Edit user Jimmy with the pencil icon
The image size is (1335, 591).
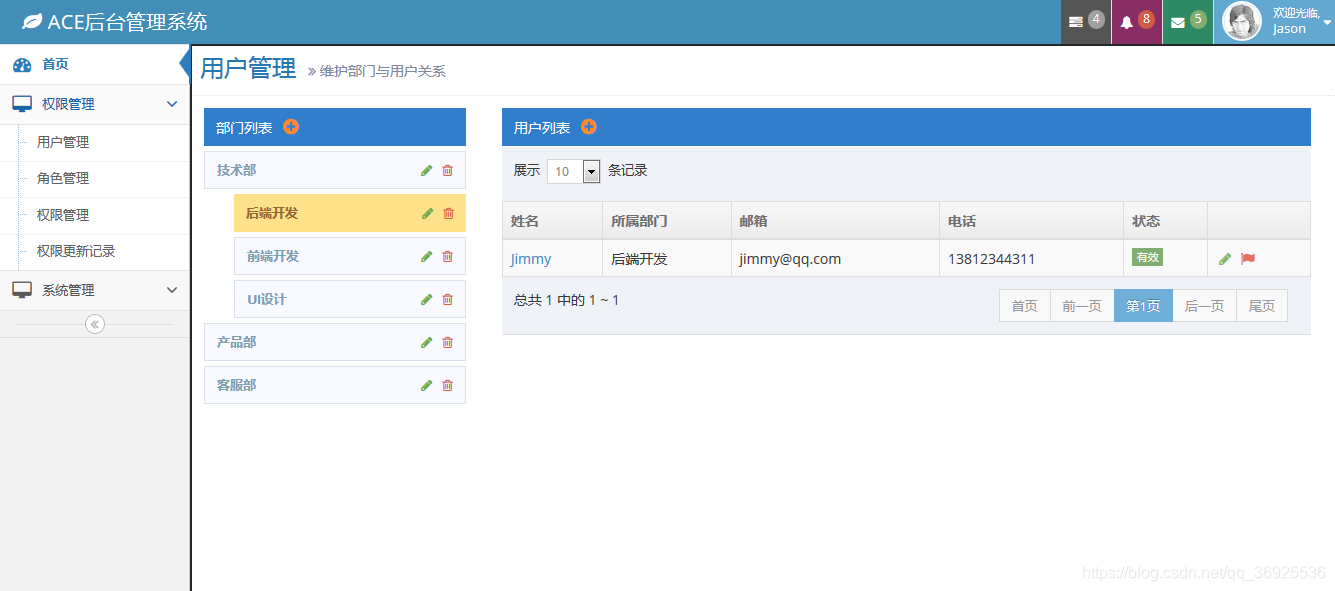click(x=1225, y=259)
